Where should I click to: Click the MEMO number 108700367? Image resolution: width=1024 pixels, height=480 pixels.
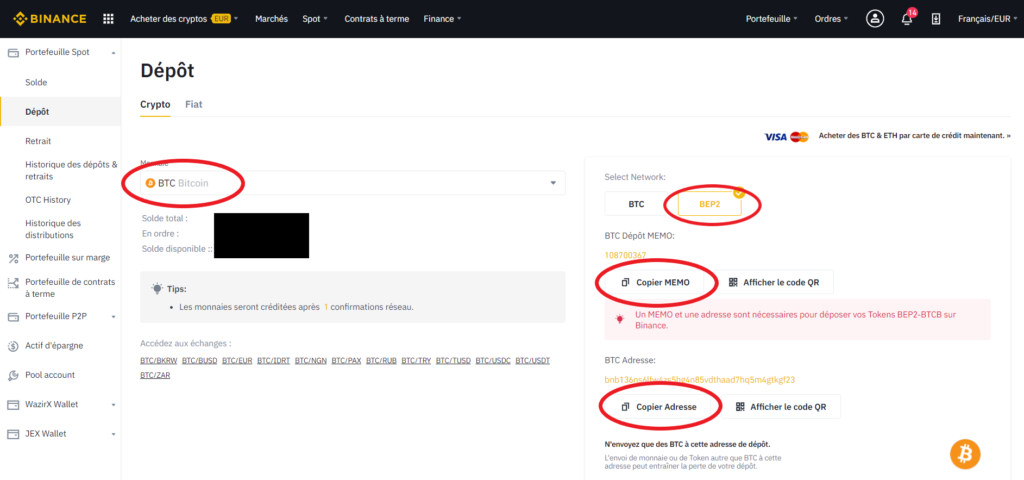pyautogui.click(x=626, y=255)
